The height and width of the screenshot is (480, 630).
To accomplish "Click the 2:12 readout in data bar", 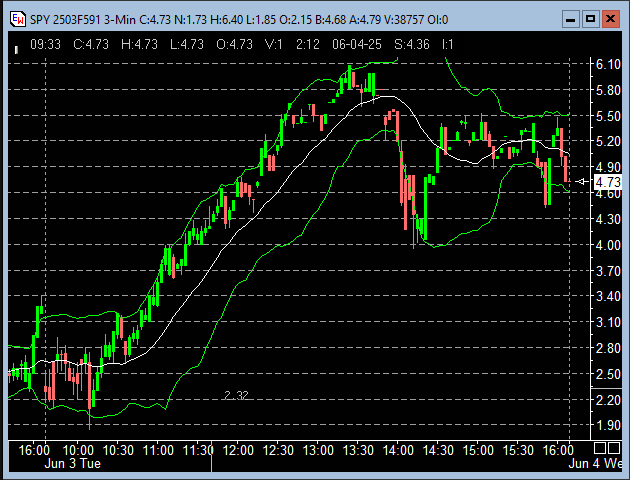I will click(308, 44).
